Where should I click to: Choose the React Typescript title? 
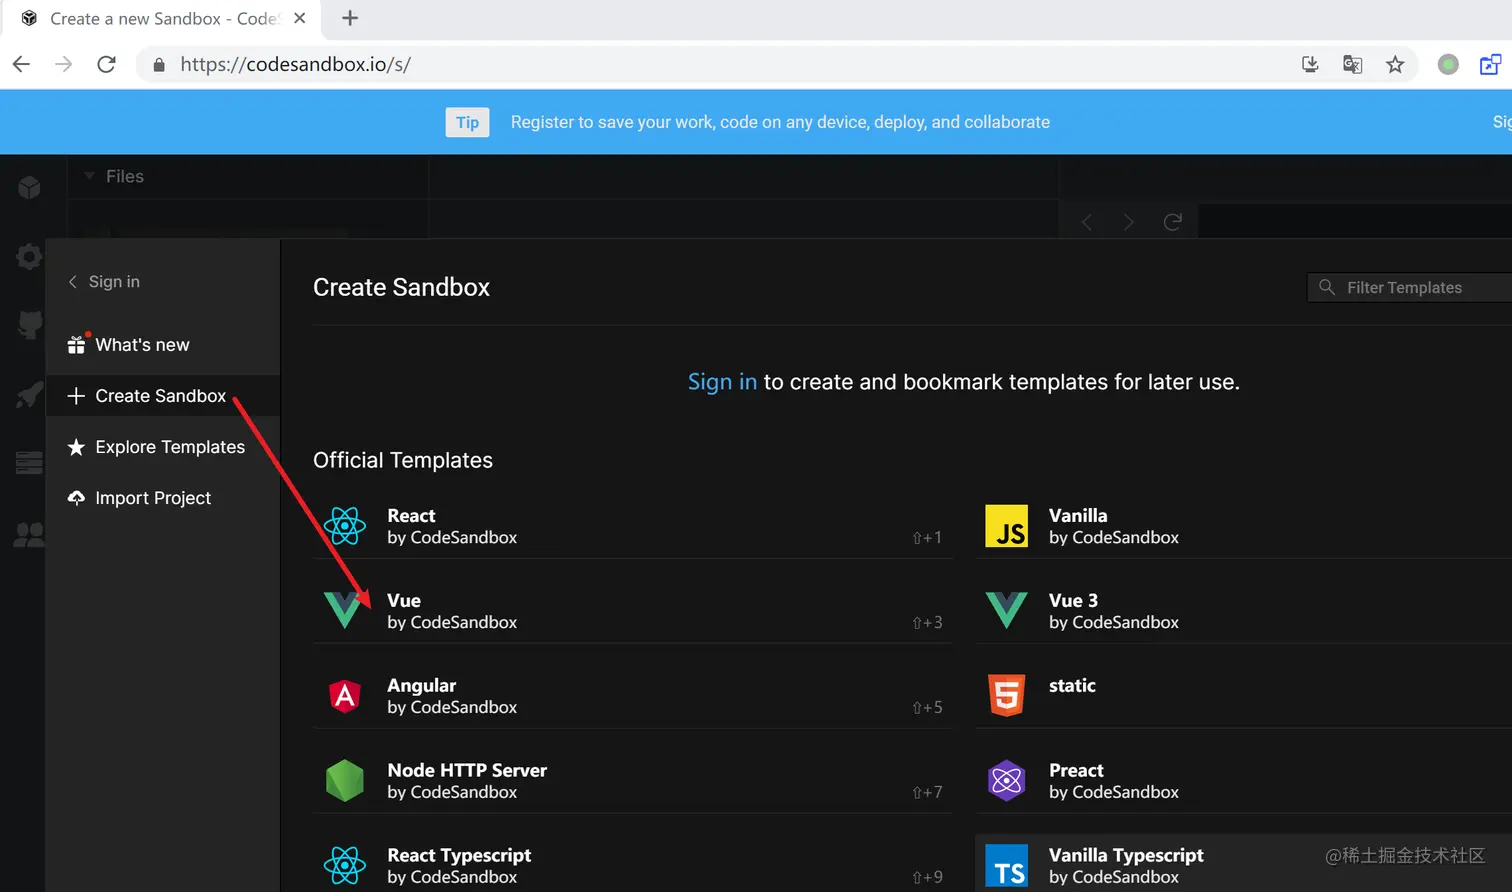(459, 856)
